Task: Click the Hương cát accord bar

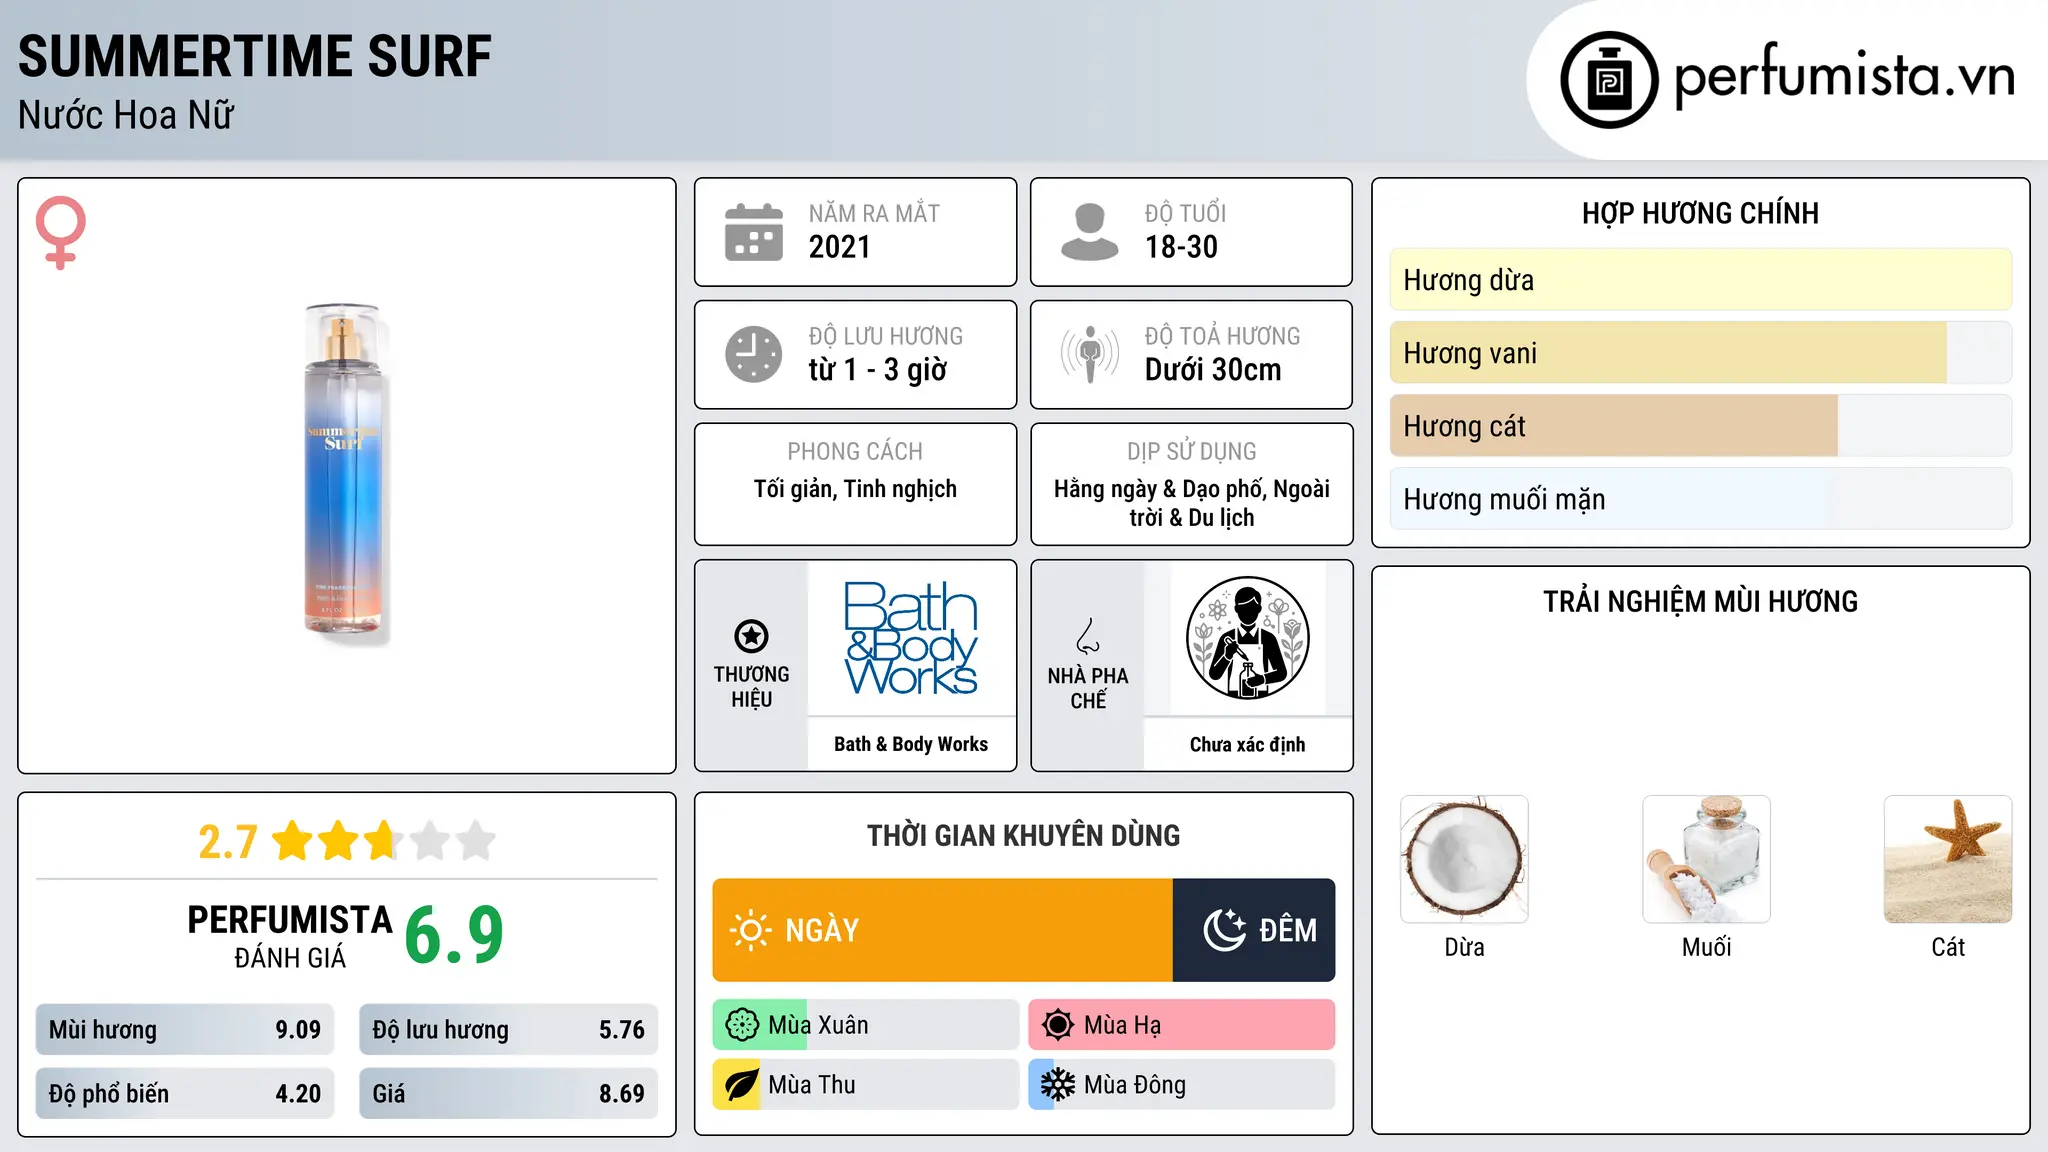Action: [1701, 426]
